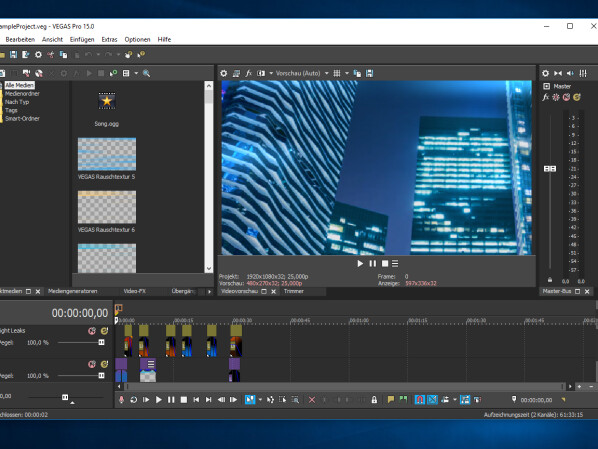Open the Ansicht menu
598x449 pixels.
click(x=52, y=39)
